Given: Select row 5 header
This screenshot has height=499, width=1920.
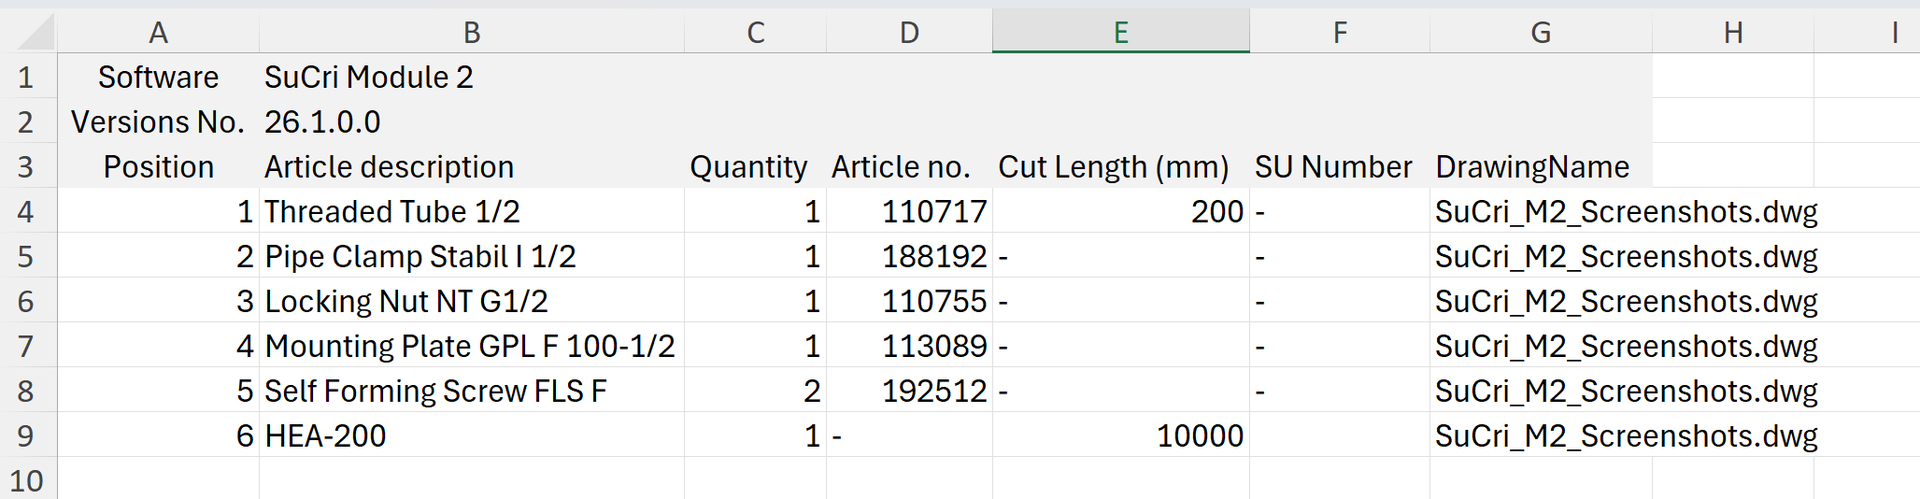Looking at the screenshot, I should pyautogui.click(x=27, y=257).
